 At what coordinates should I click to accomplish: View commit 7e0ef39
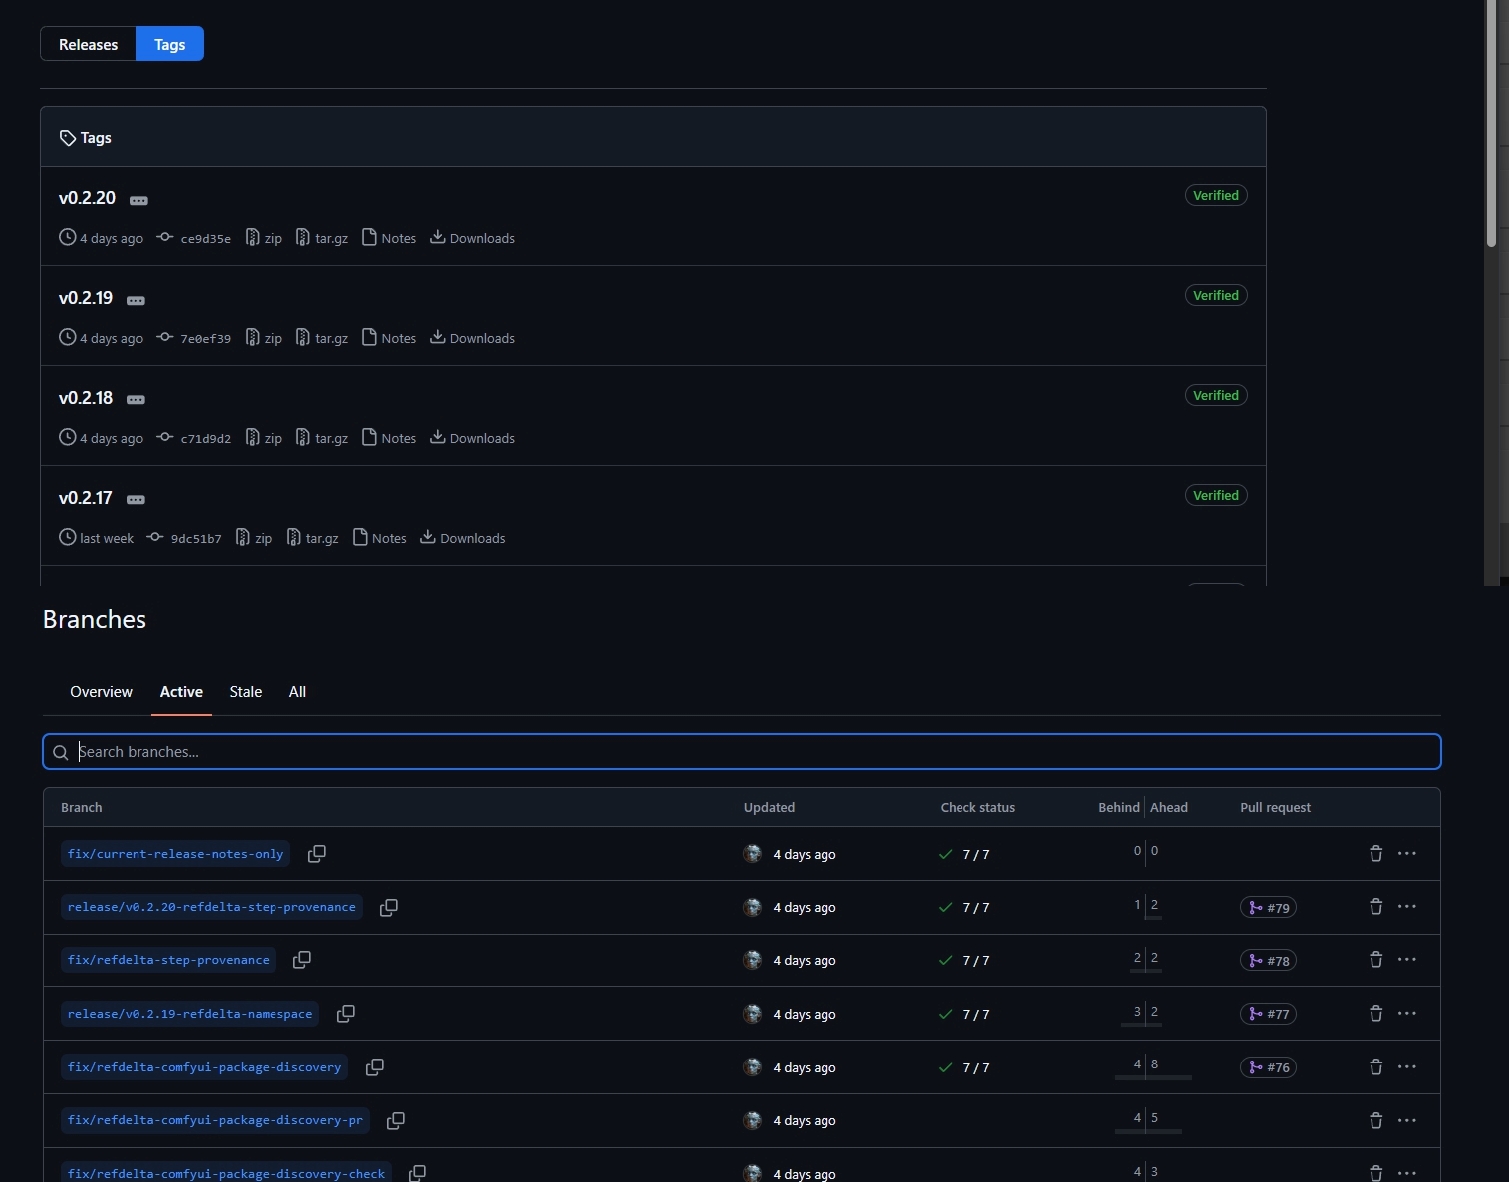(x=194, y=338)
